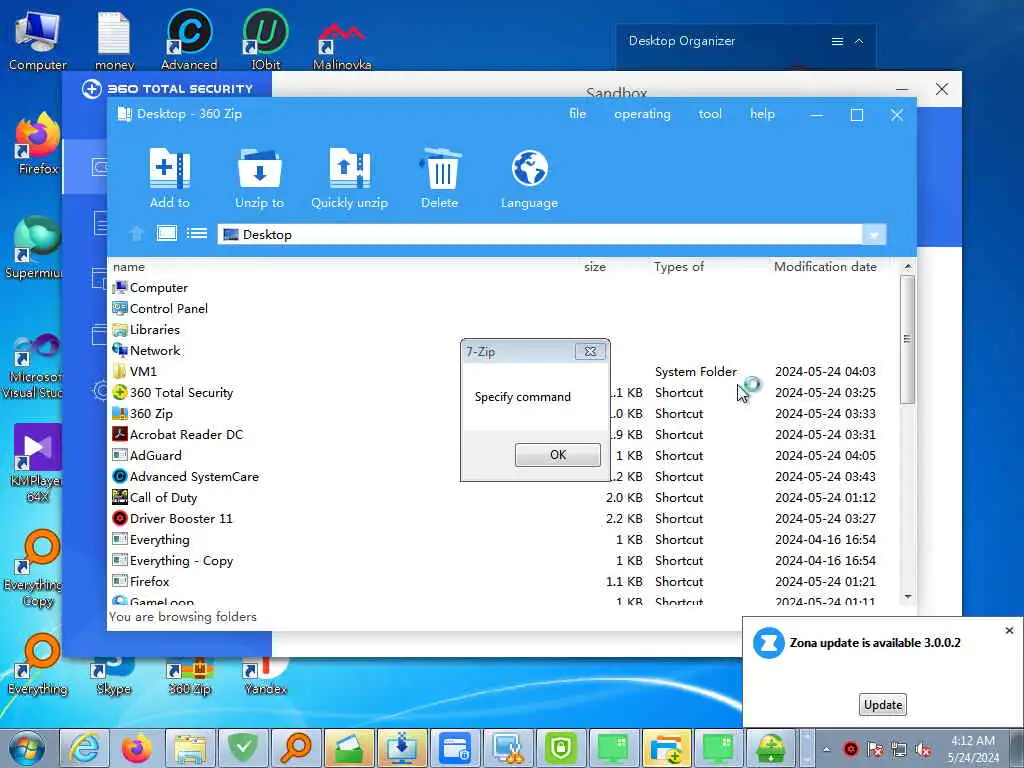Show hidden system tray icons
Viewport: 1024px width, 768px height.
pyautogui.click(x=826, y=749)
